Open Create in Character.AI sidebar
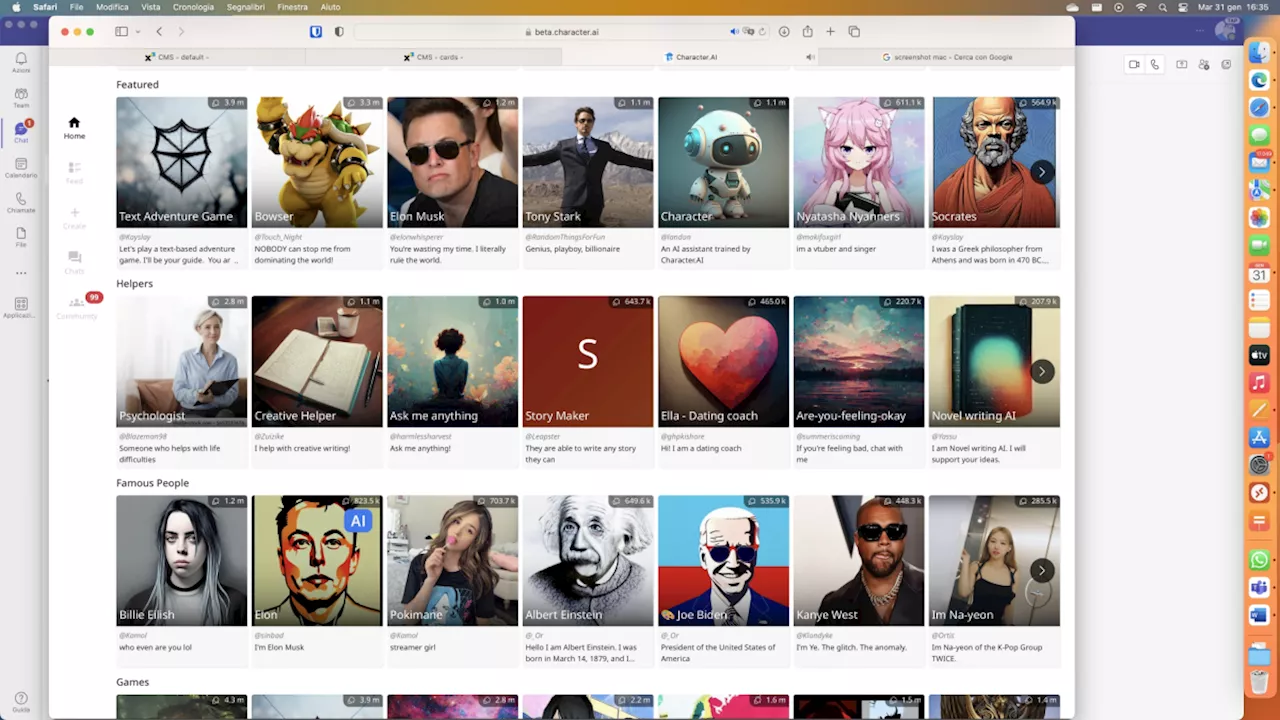 tap(74, 218)
